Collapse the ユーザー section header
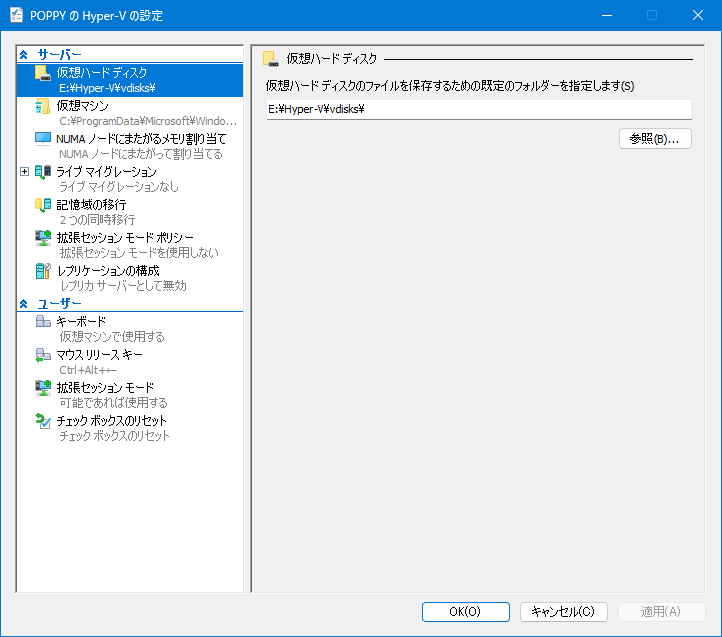 coord(24,303)
